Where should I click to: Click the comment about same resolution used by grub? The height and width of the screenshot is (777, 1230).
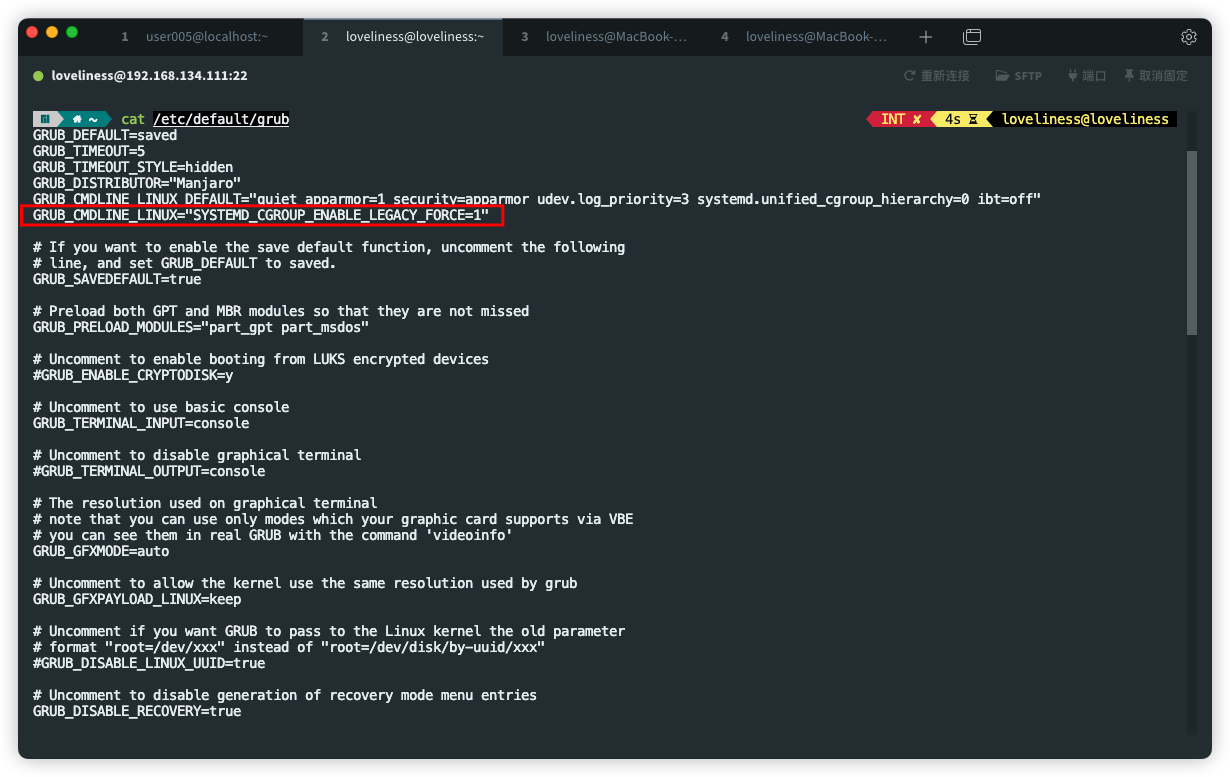pyautogui.click(x=305, y=583)
